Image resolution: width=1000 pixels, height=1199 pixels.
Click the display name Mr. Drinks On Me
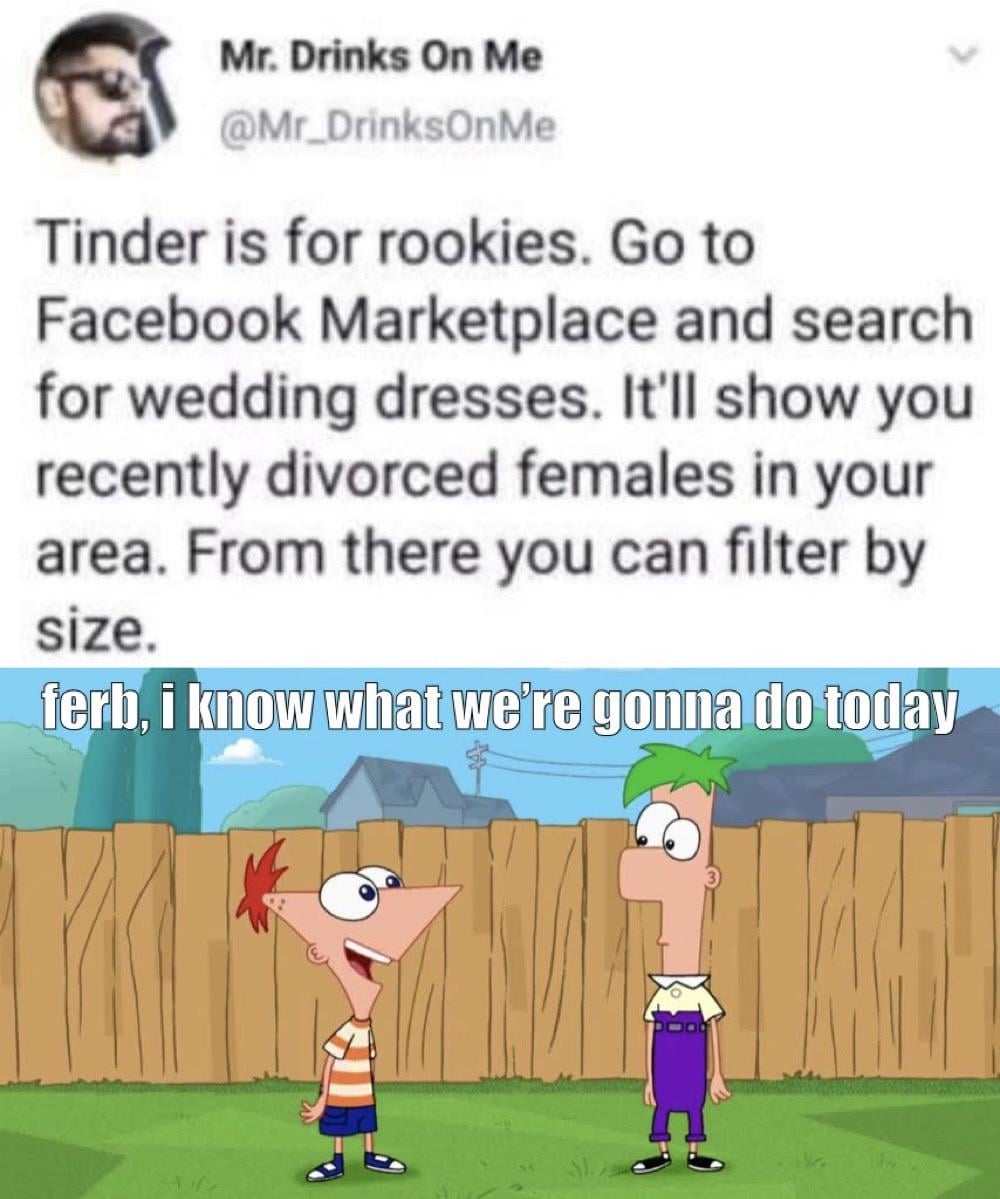[x=381, y=57]
